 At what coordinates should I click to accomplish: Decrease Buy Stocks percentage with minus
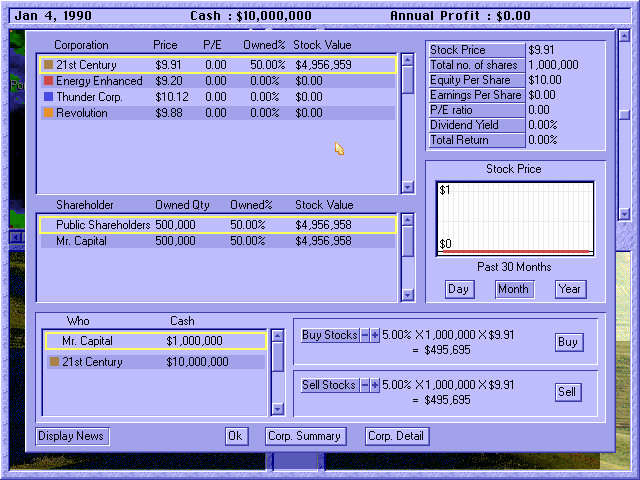click(365, 335)
